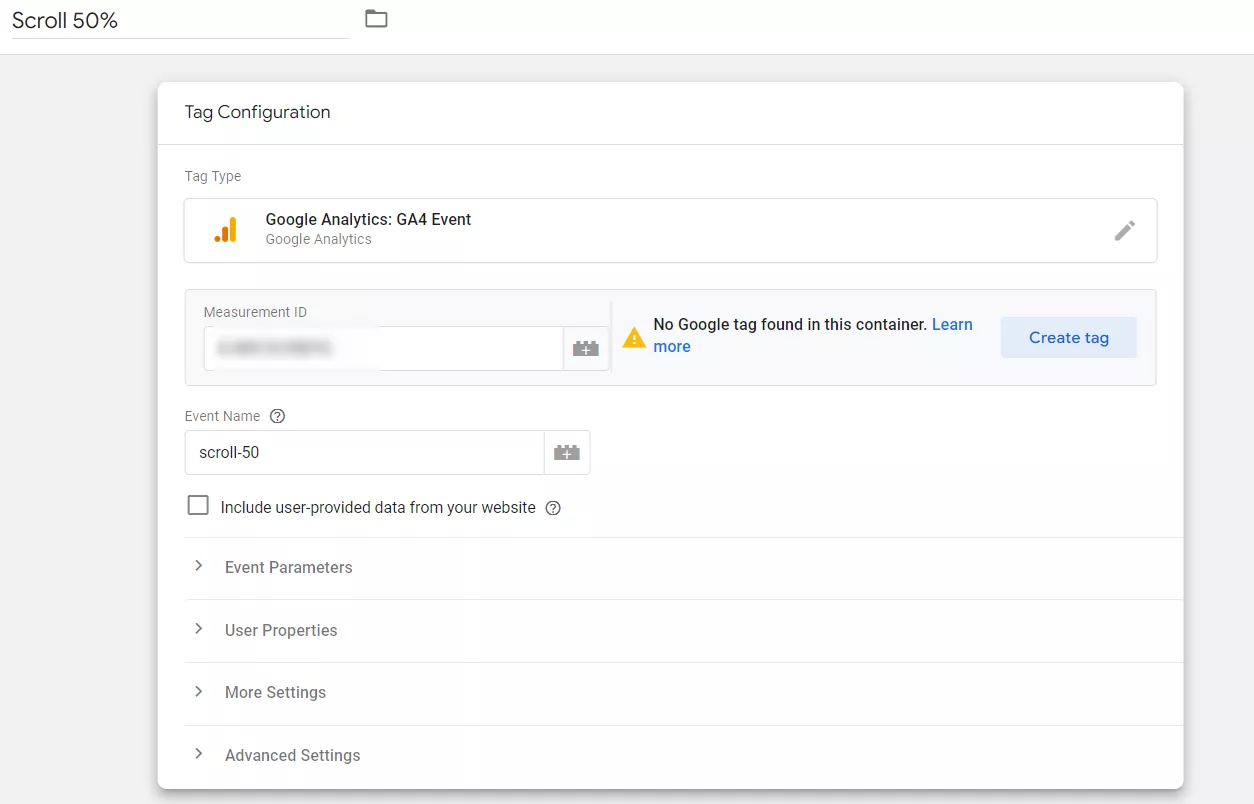Insert variable for Measurement ID
This screenshot has width=1254, height=804.
586,349
